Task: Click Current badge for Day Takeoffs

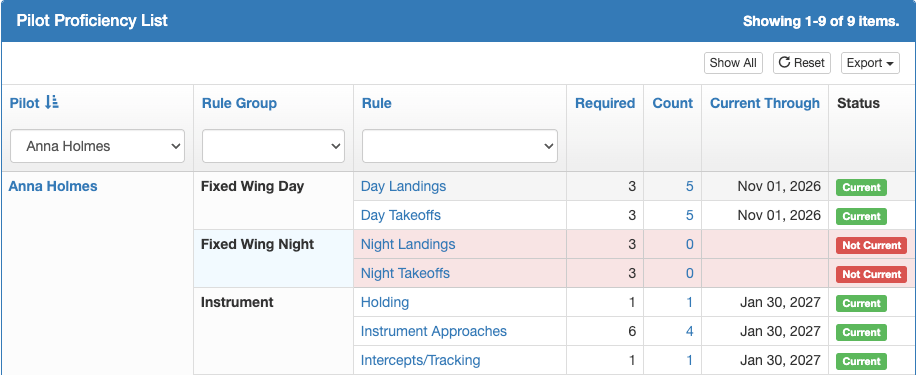Action: click(x=861, y=216)
